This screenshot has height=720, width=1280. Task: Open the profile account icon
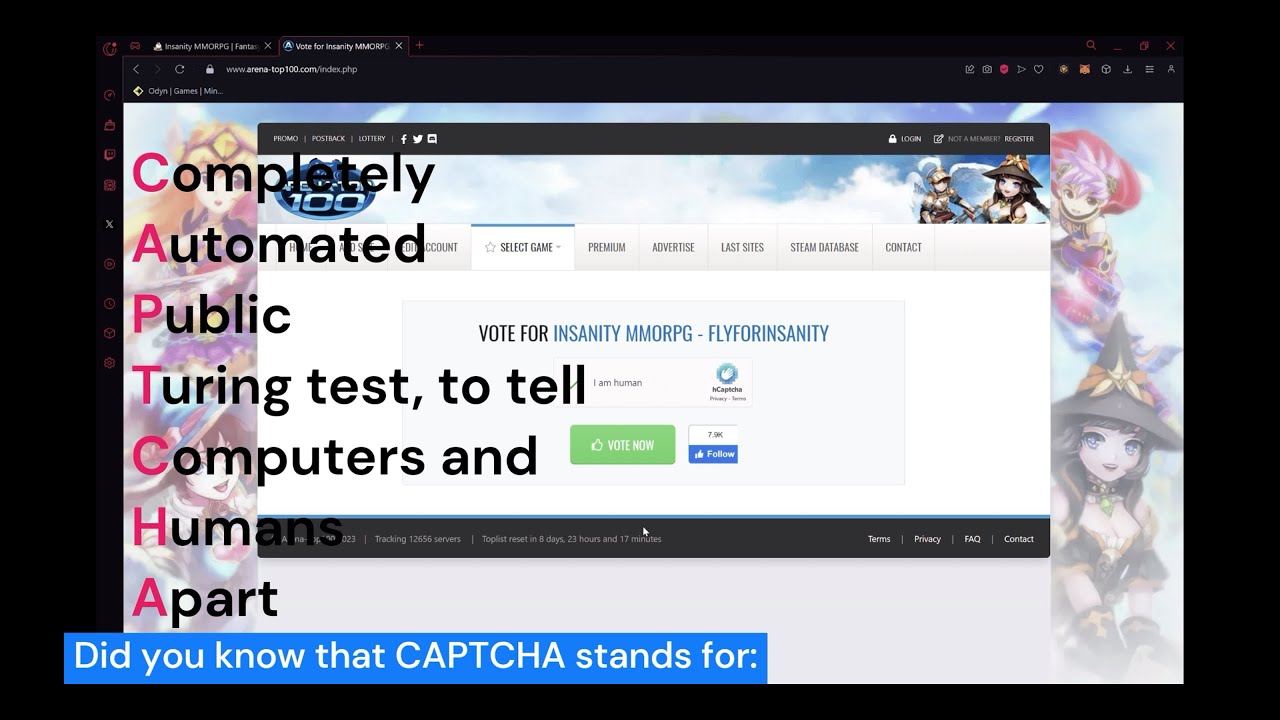(1171, 69)
